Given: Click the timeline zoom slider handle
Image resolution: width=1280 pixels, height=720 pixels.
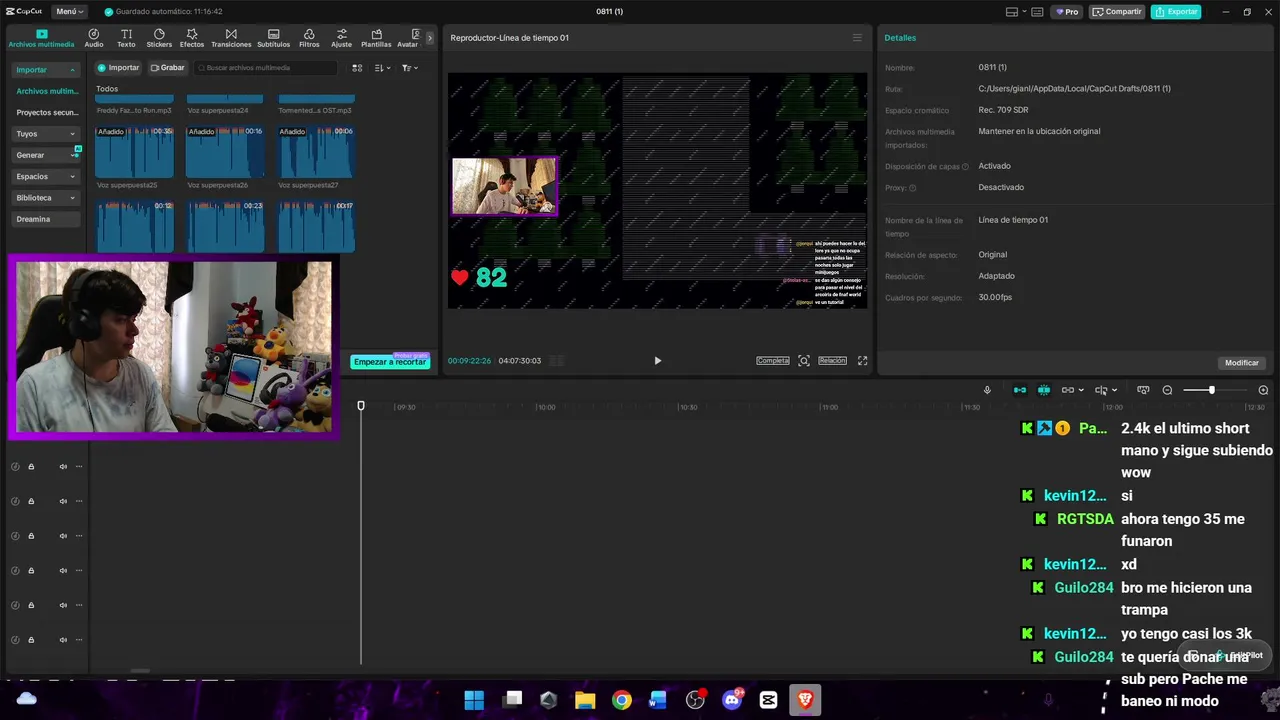Looking at the screenshot, I should [1211, 390].
